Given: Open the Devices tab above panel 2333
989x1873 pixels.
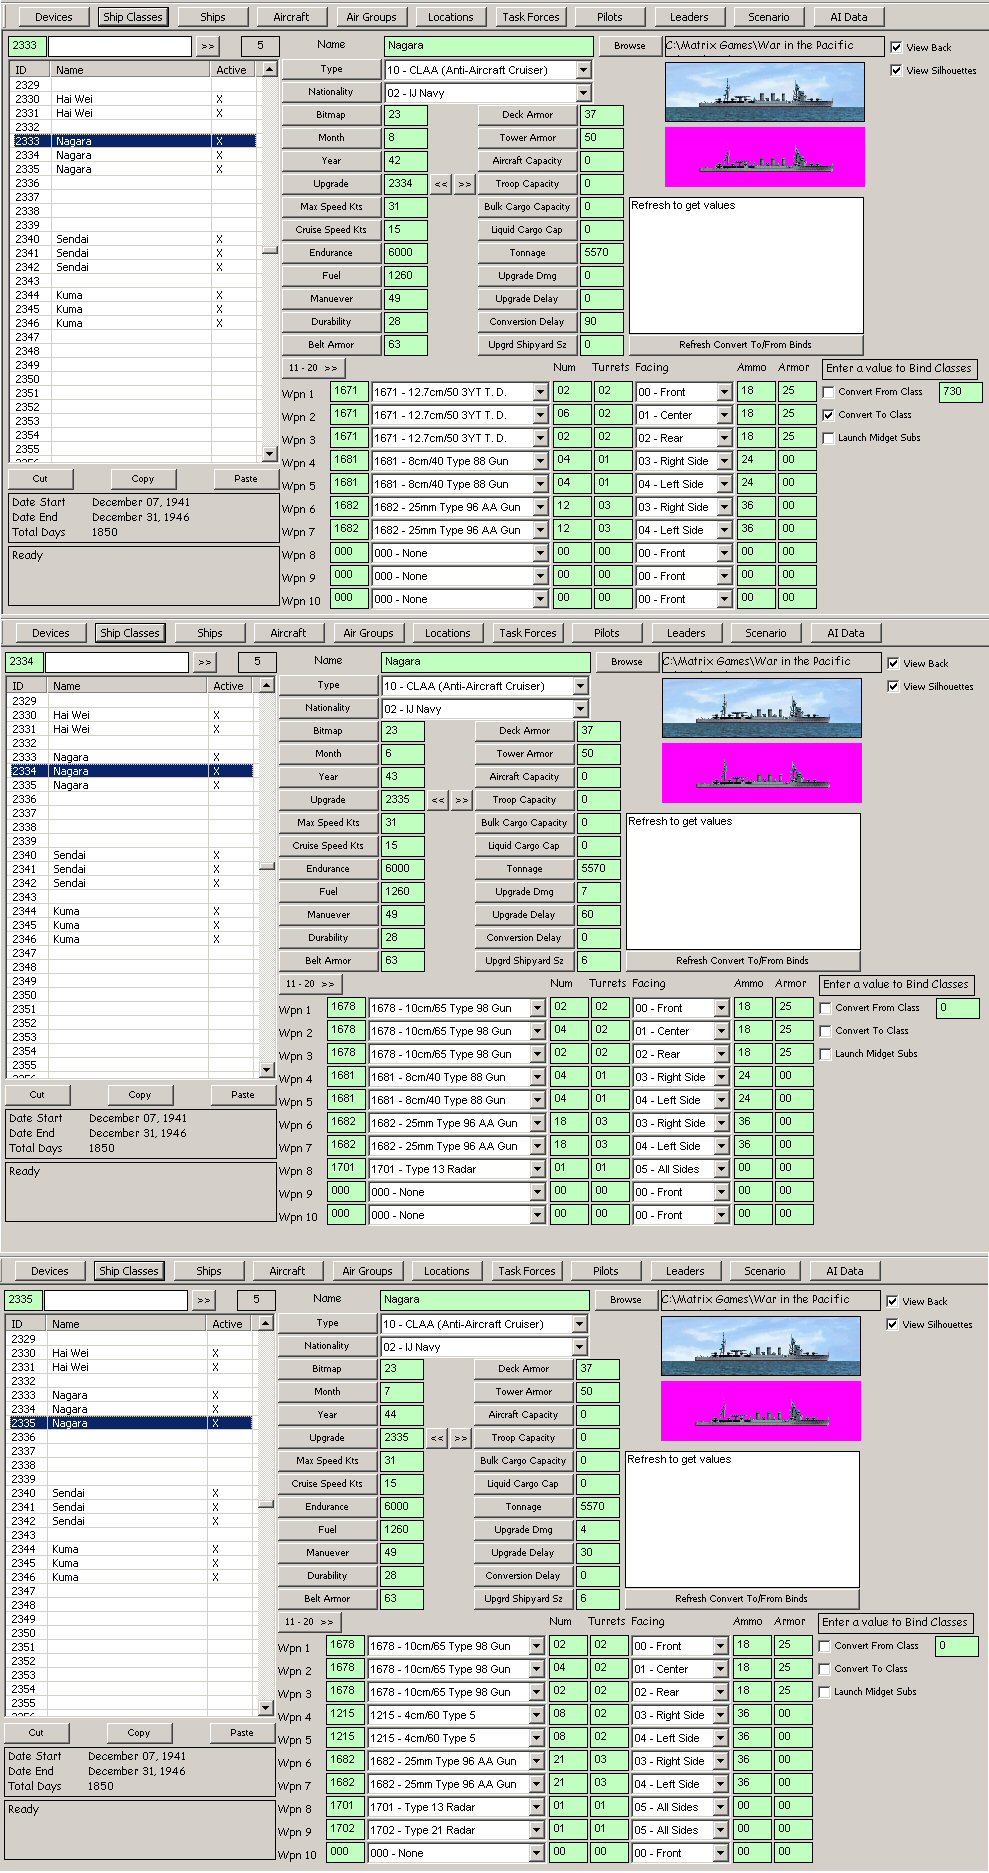Looking at the screenshot, I should (54, 17).
